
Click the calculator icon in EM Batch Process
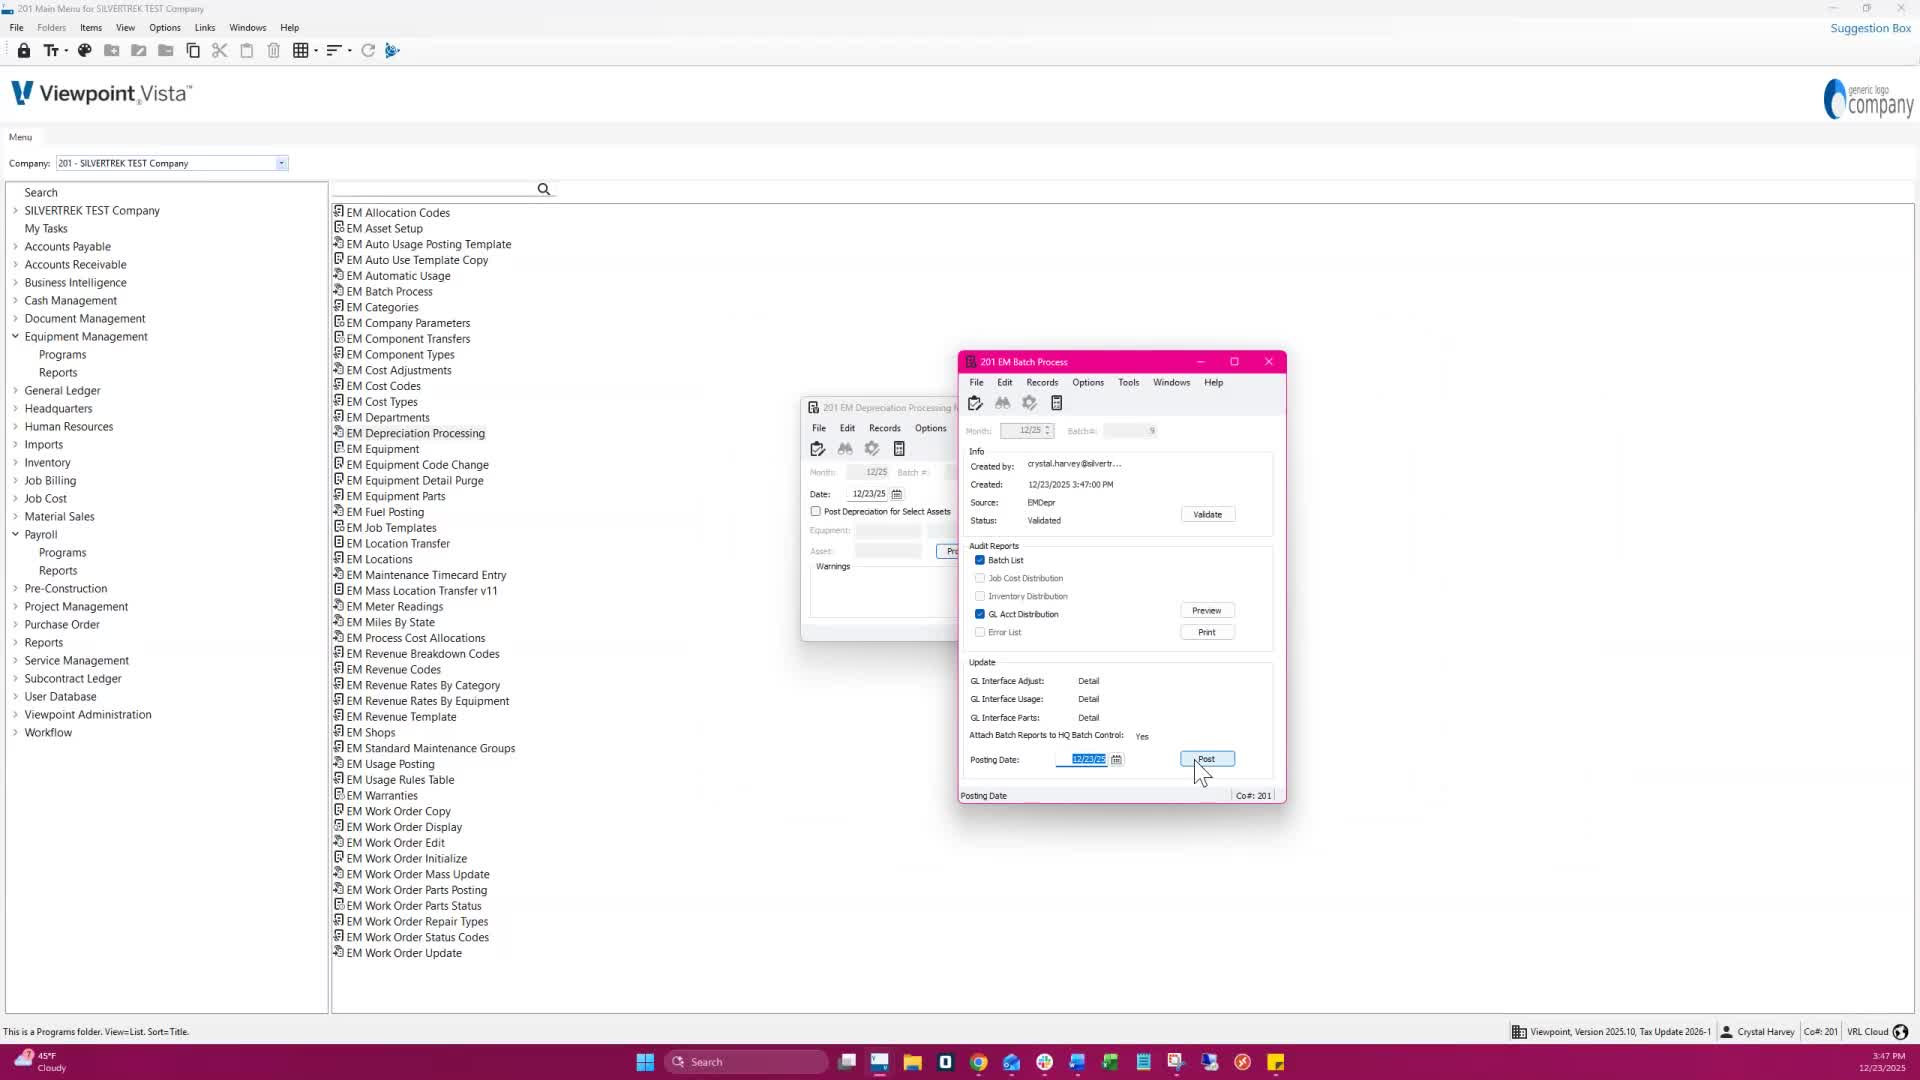(x=1056, y=403)
